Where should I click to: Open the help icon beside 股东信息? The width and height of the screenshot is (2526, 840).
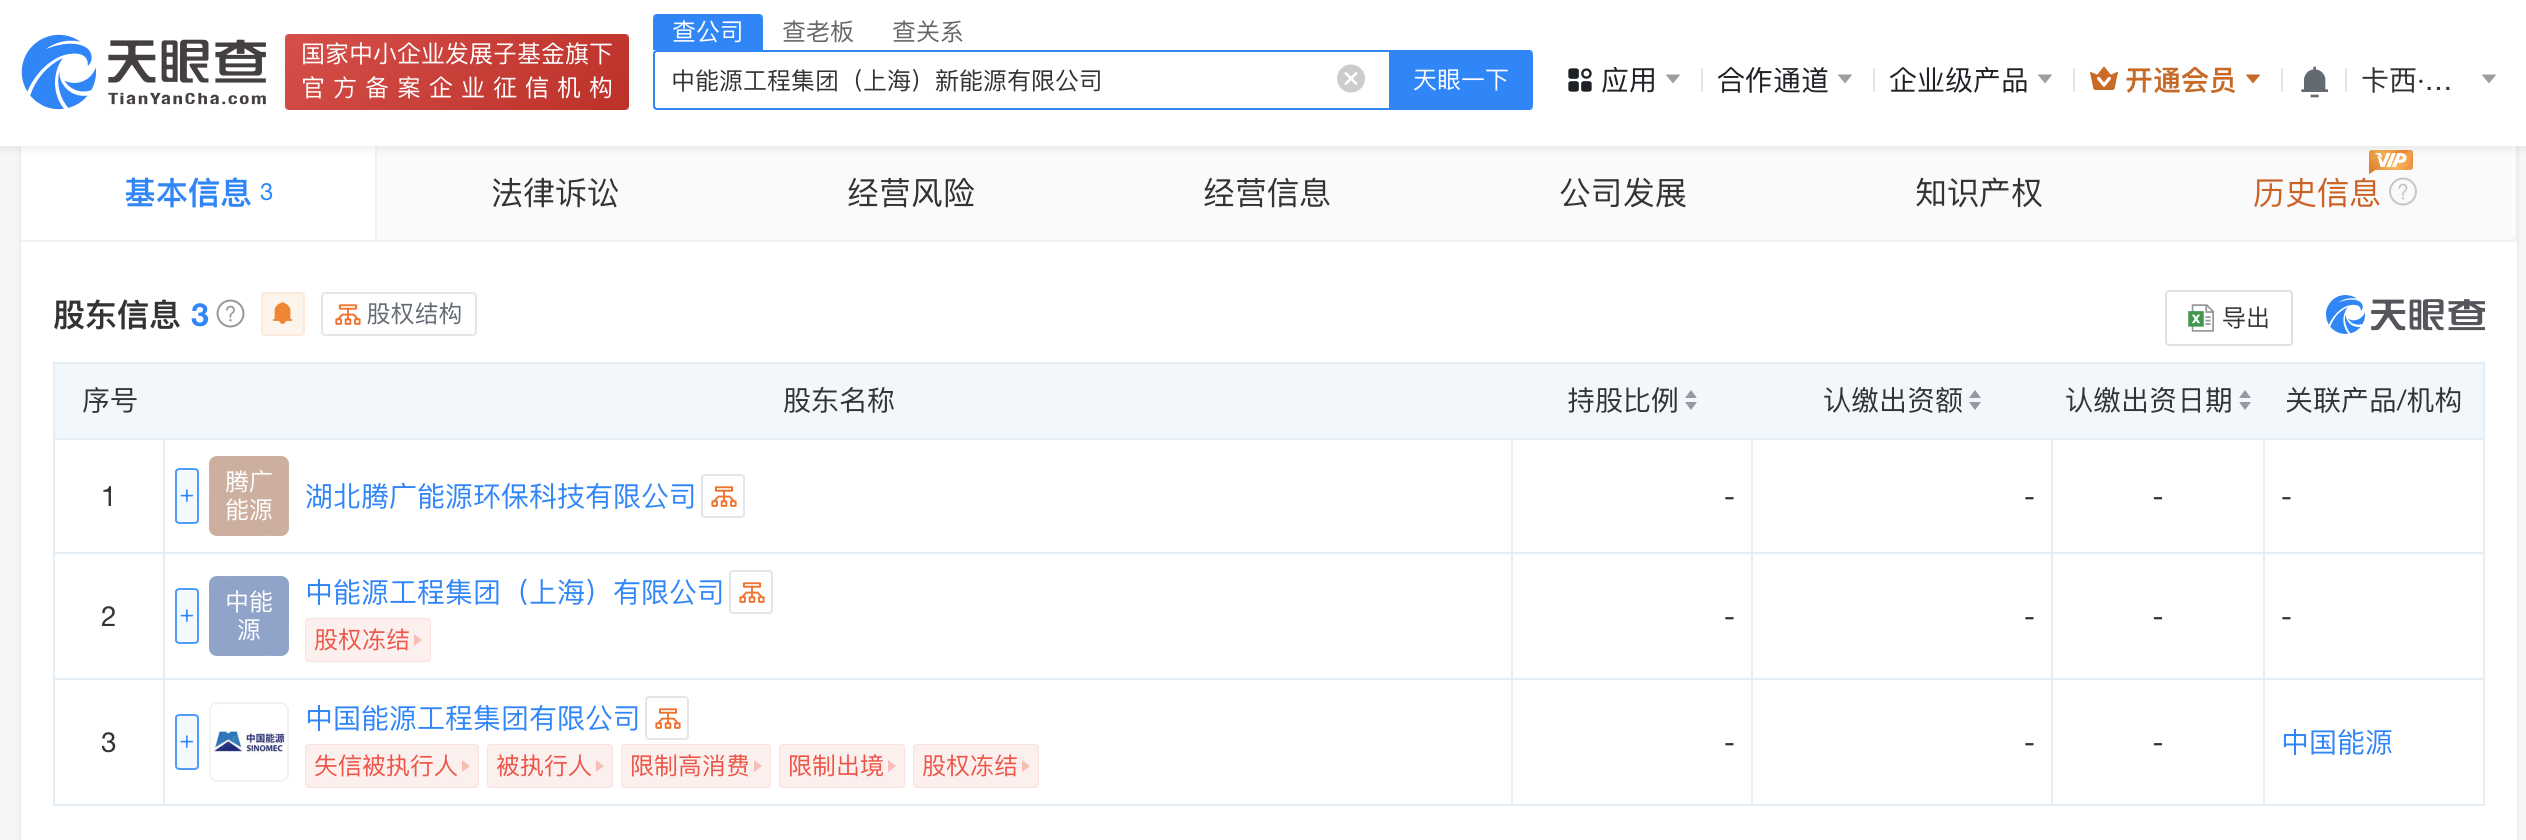pos(231,314)
